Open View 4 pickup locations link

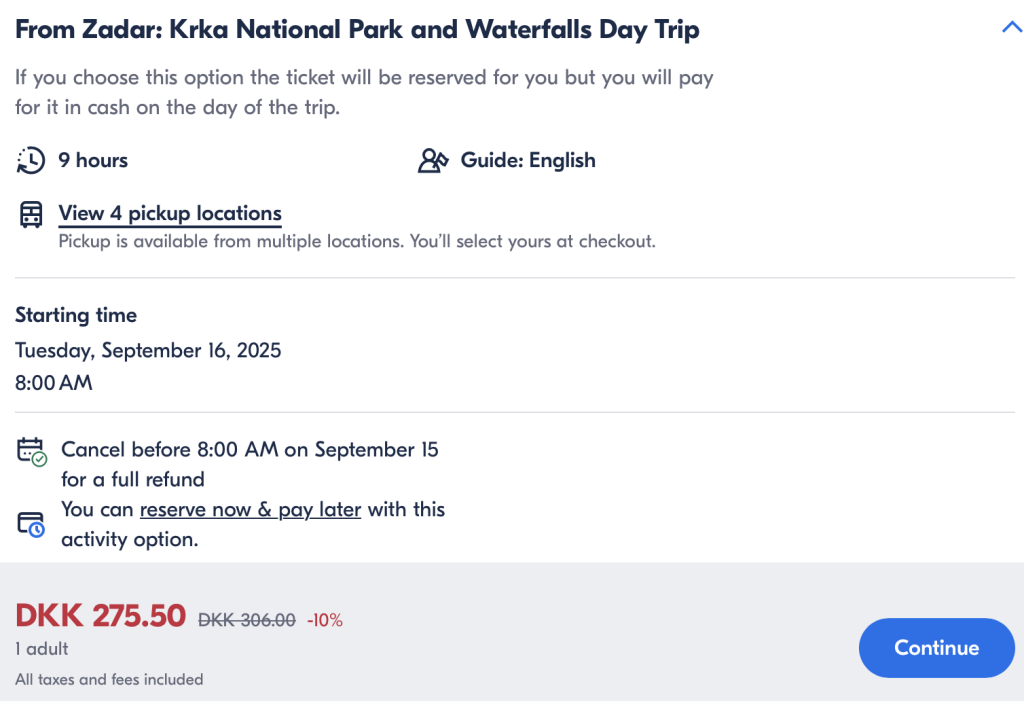170,213
